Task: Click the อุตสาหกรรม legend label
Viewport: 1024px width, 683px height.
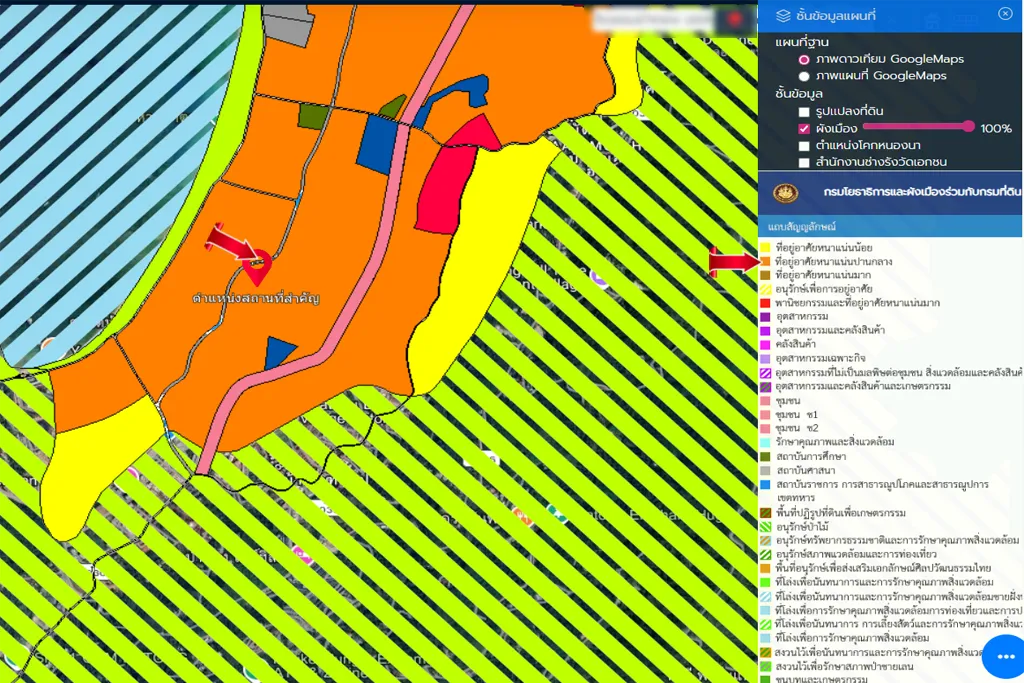Action: tap(802, 317)
